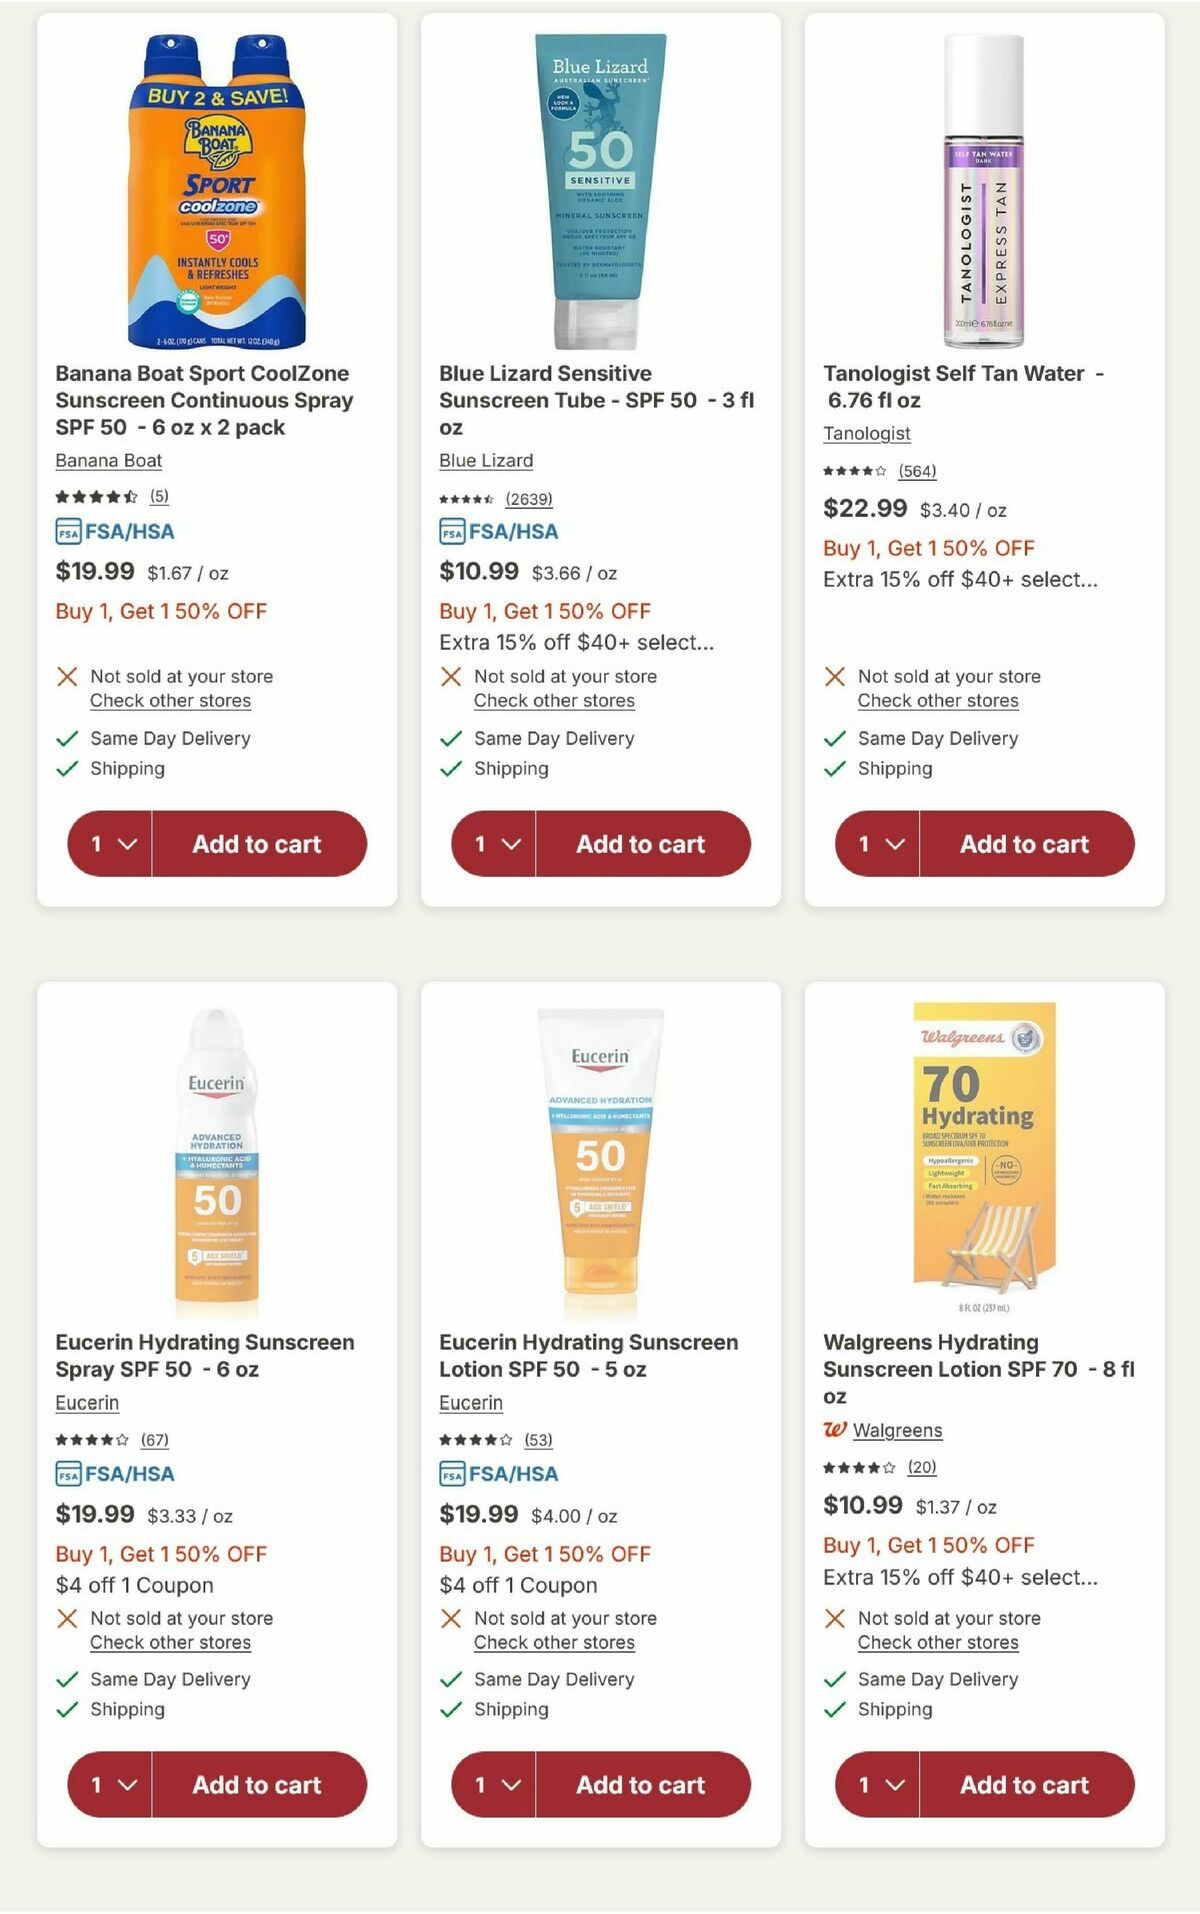The height and width of the screenshot is (1914, 1200).
Task: Click the (564) reviews link for Tanologist
Action: coord(920,471)
